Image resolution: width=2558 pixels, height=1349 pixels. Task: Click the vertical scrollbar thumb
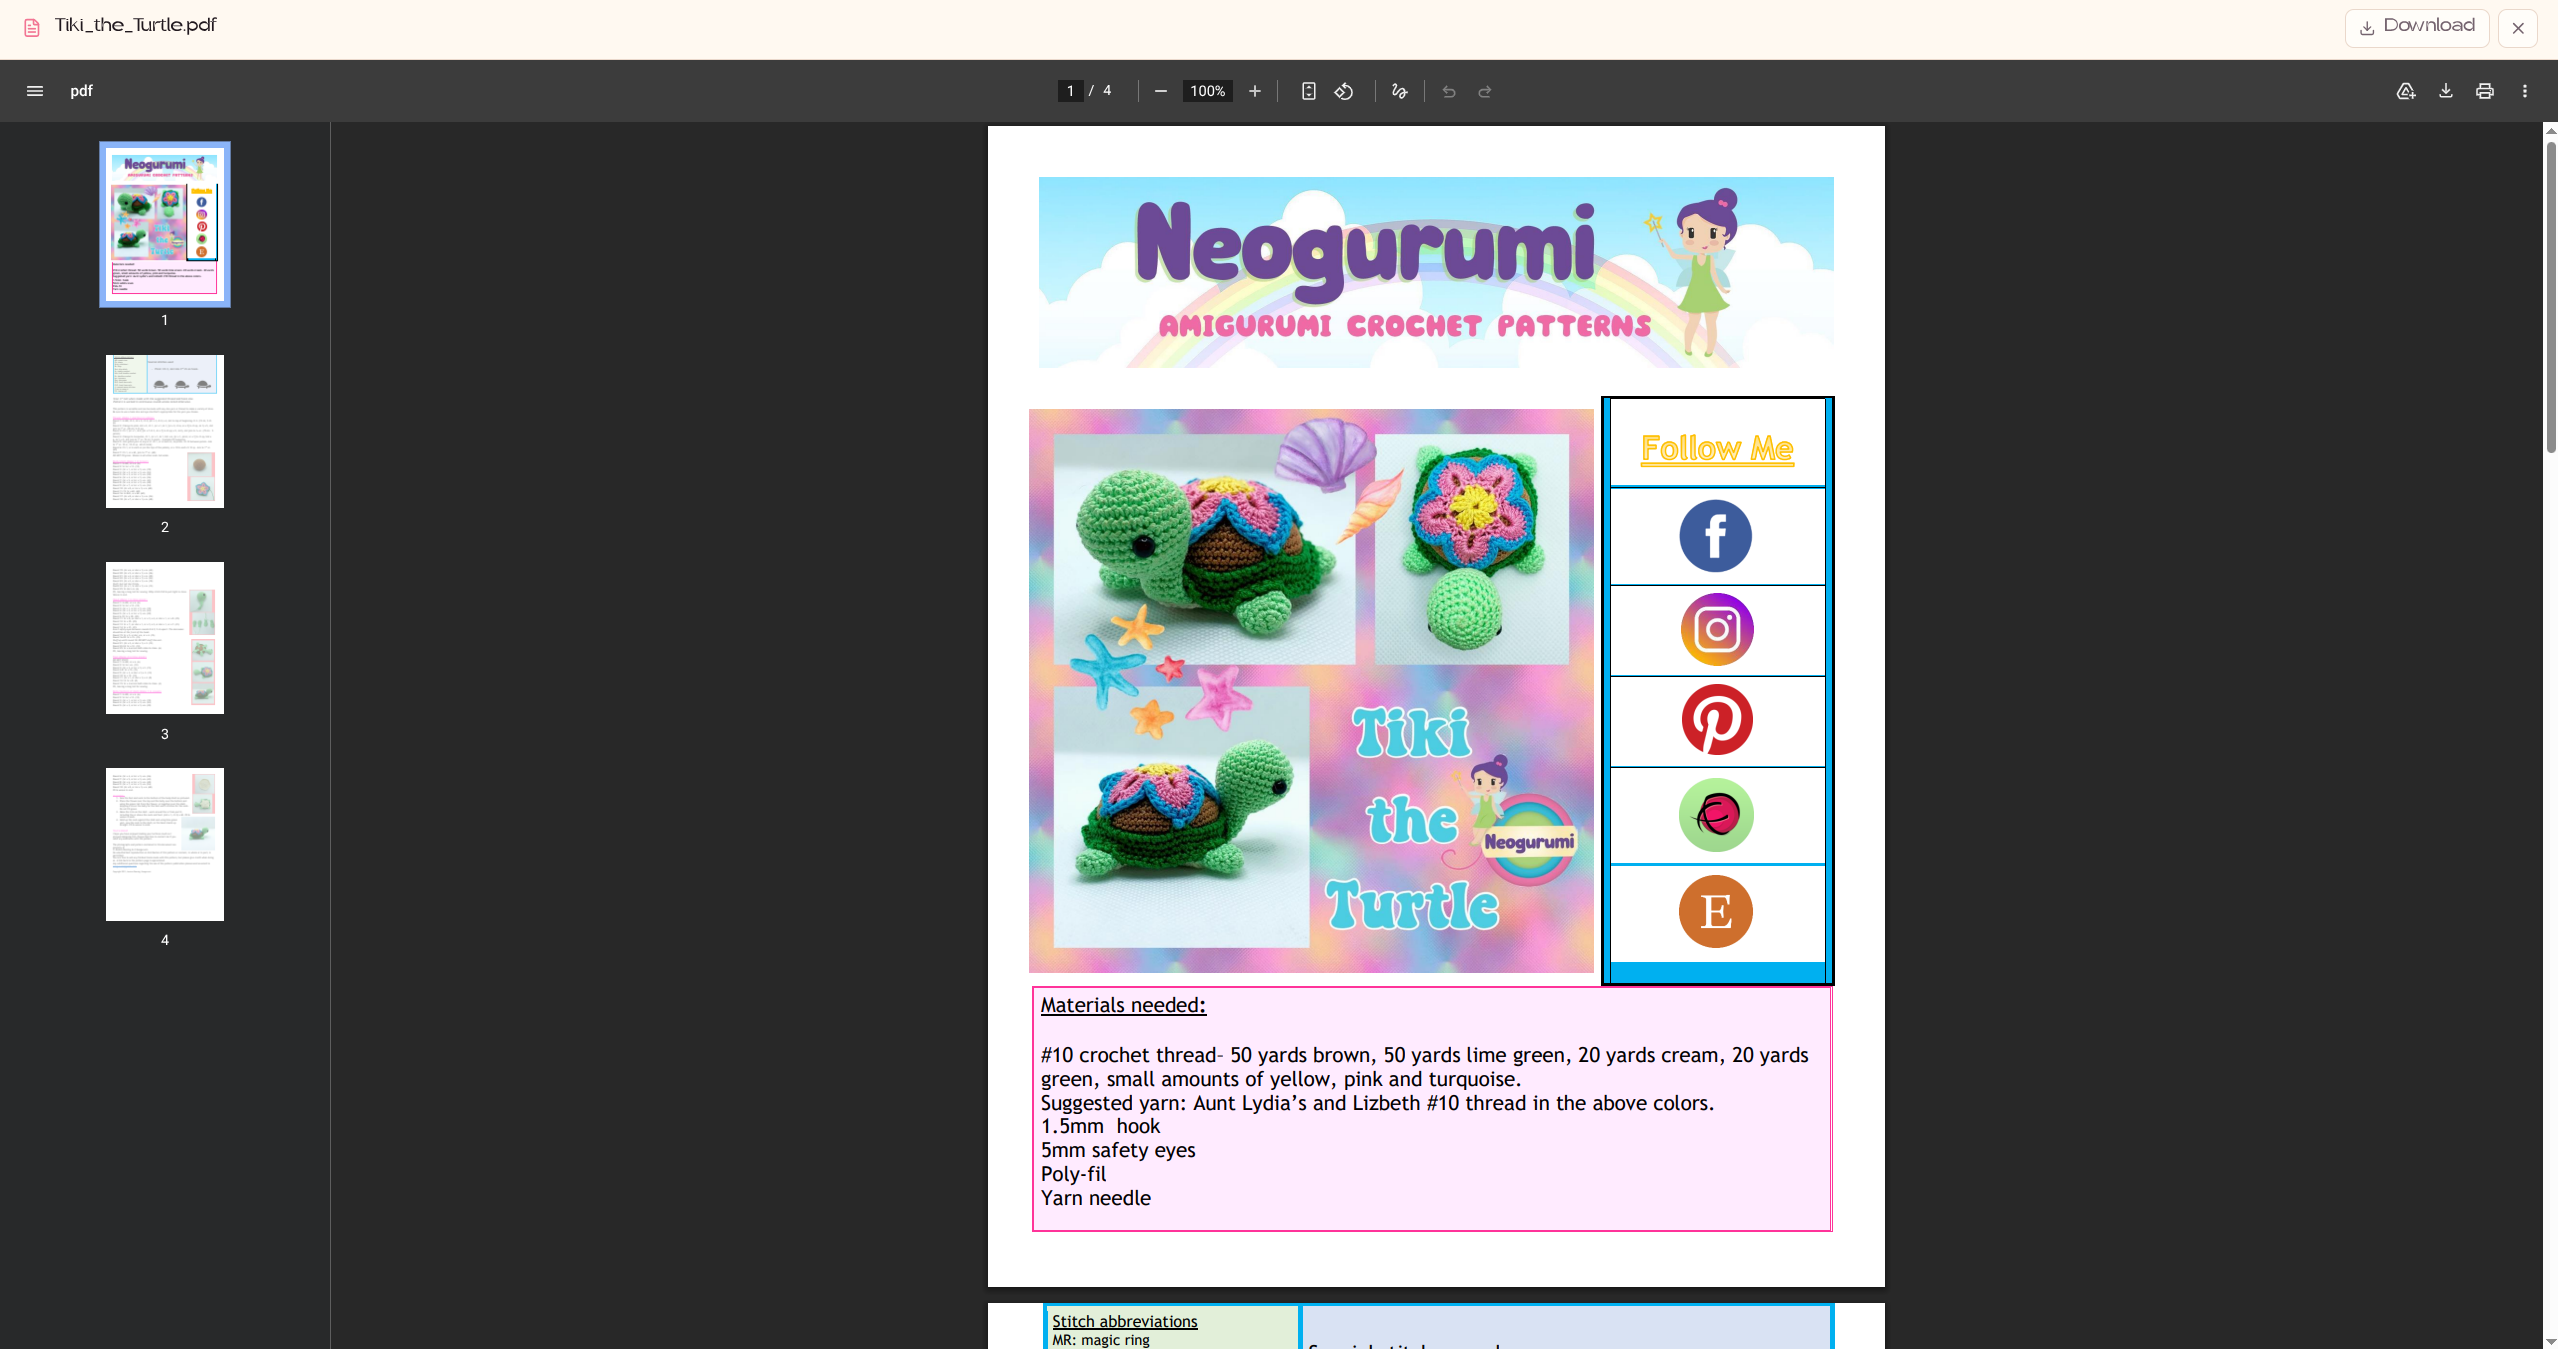[2550, 296]
